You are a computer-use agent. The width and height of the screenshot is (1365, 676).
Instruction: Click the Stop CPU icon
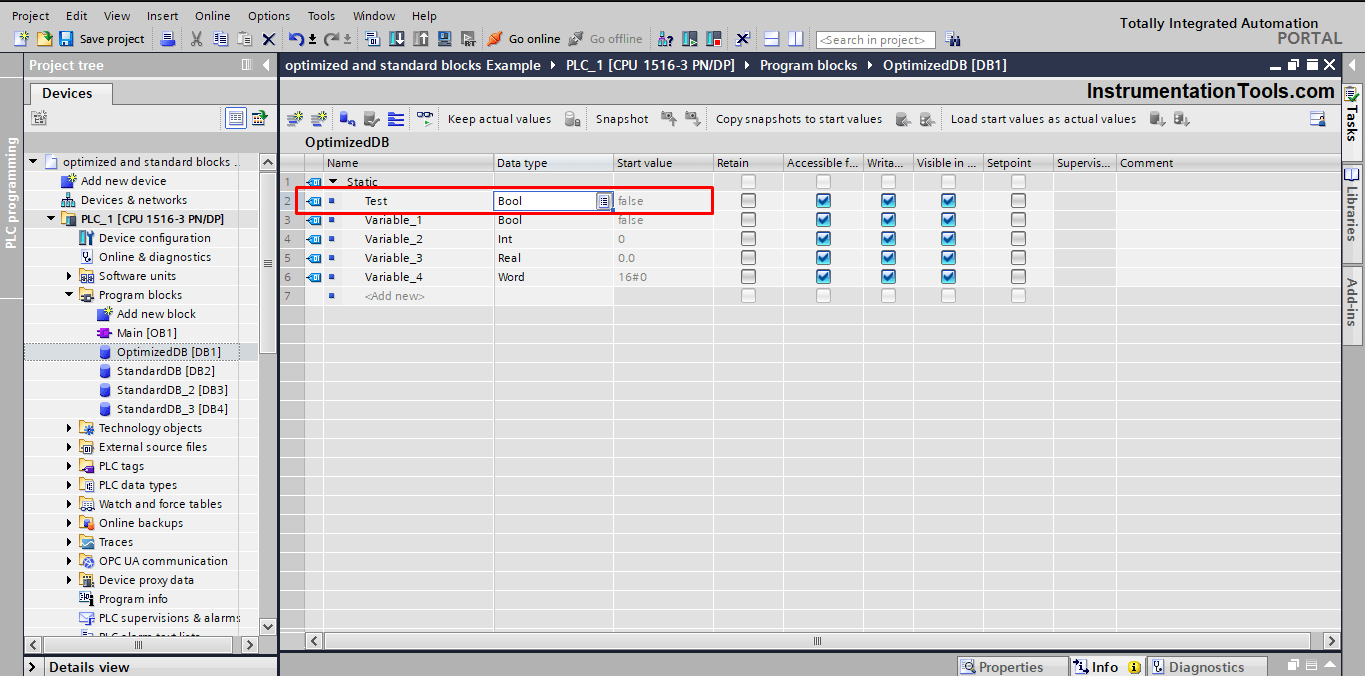[x=714, y=39]
